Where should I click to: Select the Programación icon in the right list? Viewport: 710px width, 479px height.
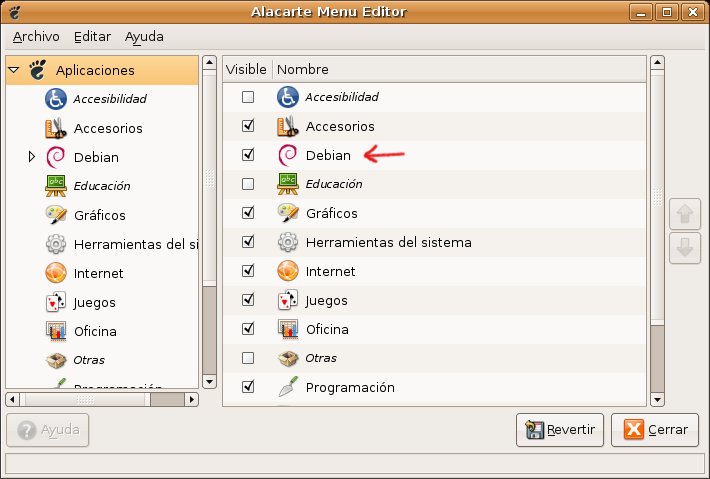click(x=288, y=386)
